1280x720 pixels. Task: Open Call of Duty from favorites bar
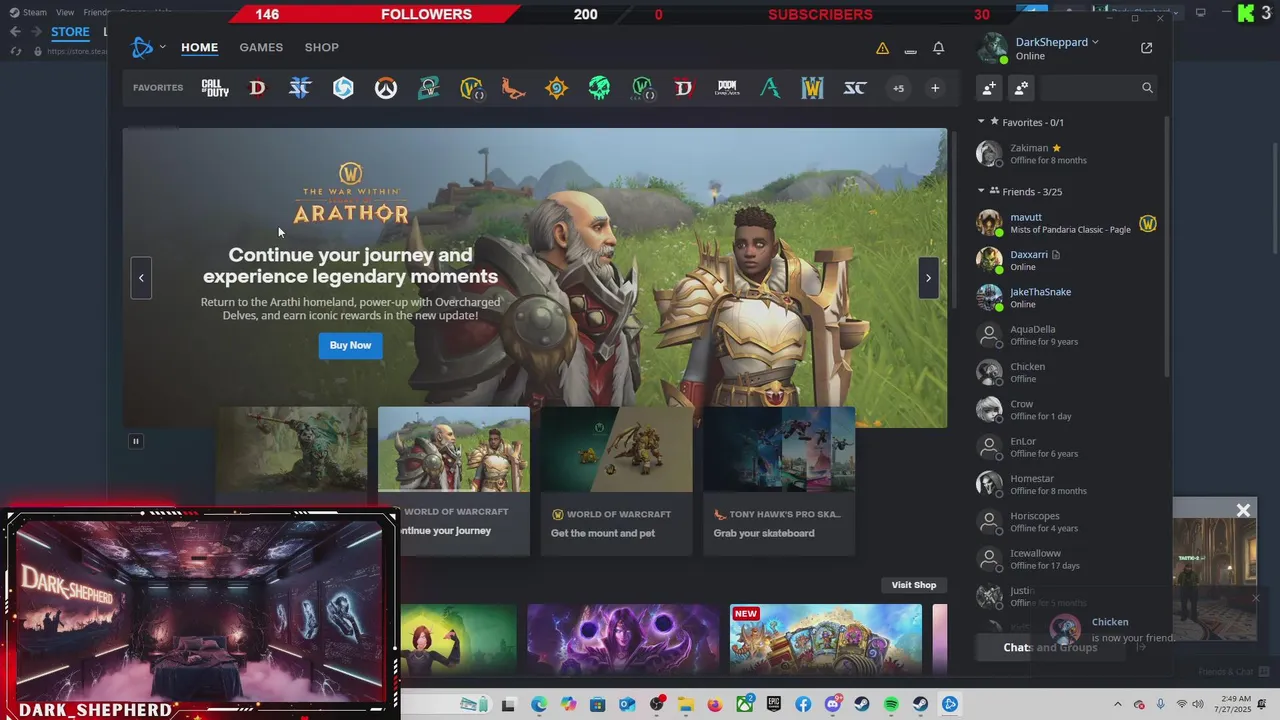[x=215, y=88]
